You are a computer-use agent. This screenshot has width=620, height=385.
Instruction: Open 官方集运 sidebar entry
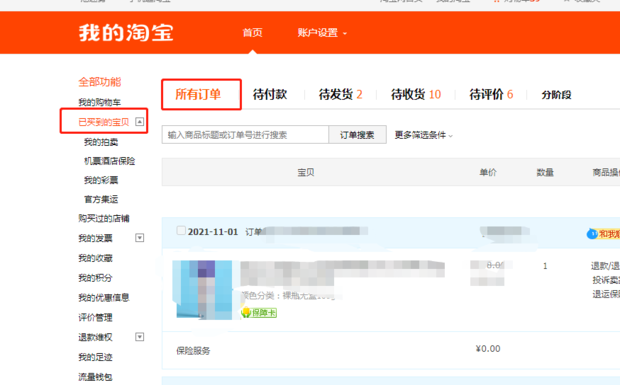[101, 199]
